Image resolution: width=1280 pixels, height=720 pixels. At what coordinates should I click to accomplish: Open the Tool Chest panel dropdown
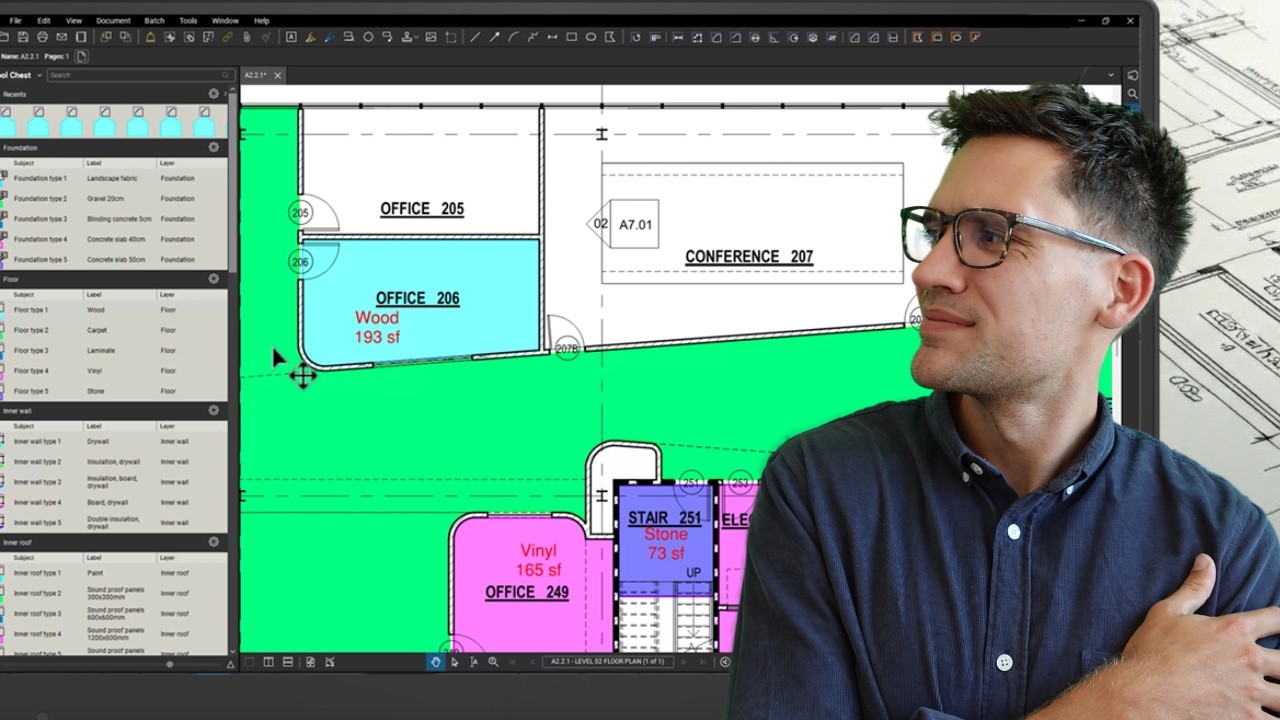pos(39,75)
